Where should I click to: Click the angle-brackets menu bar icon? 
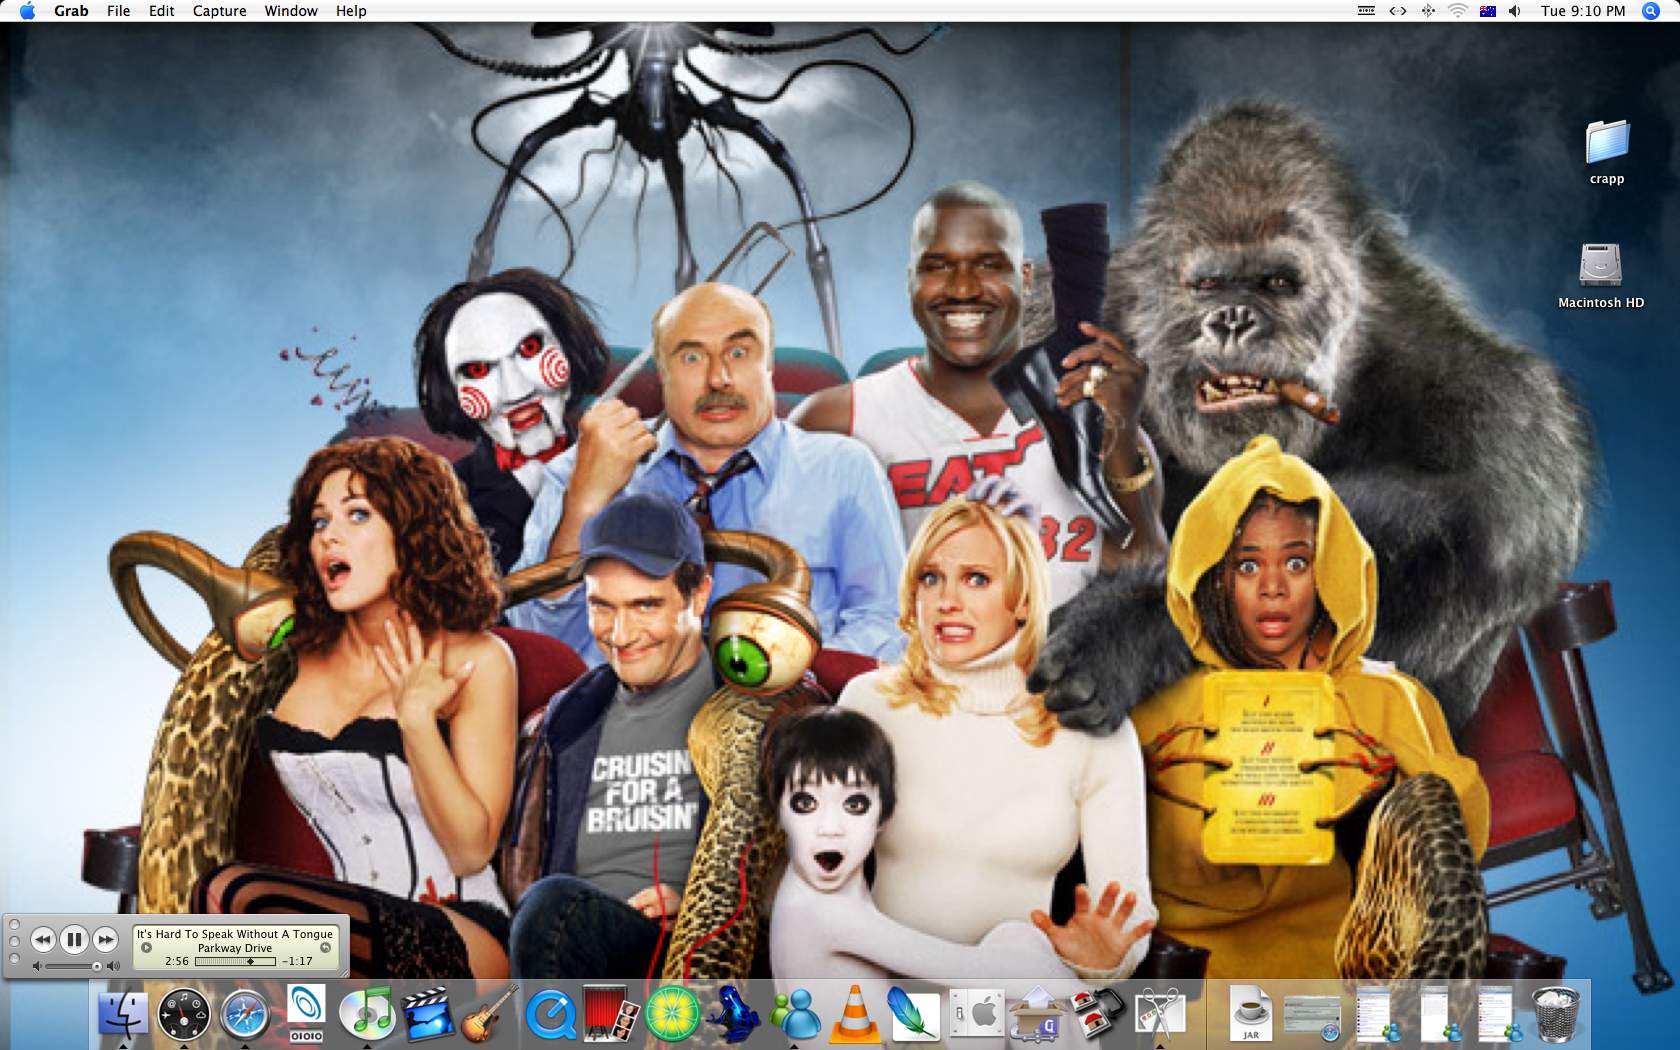[x=1398, y=11]
